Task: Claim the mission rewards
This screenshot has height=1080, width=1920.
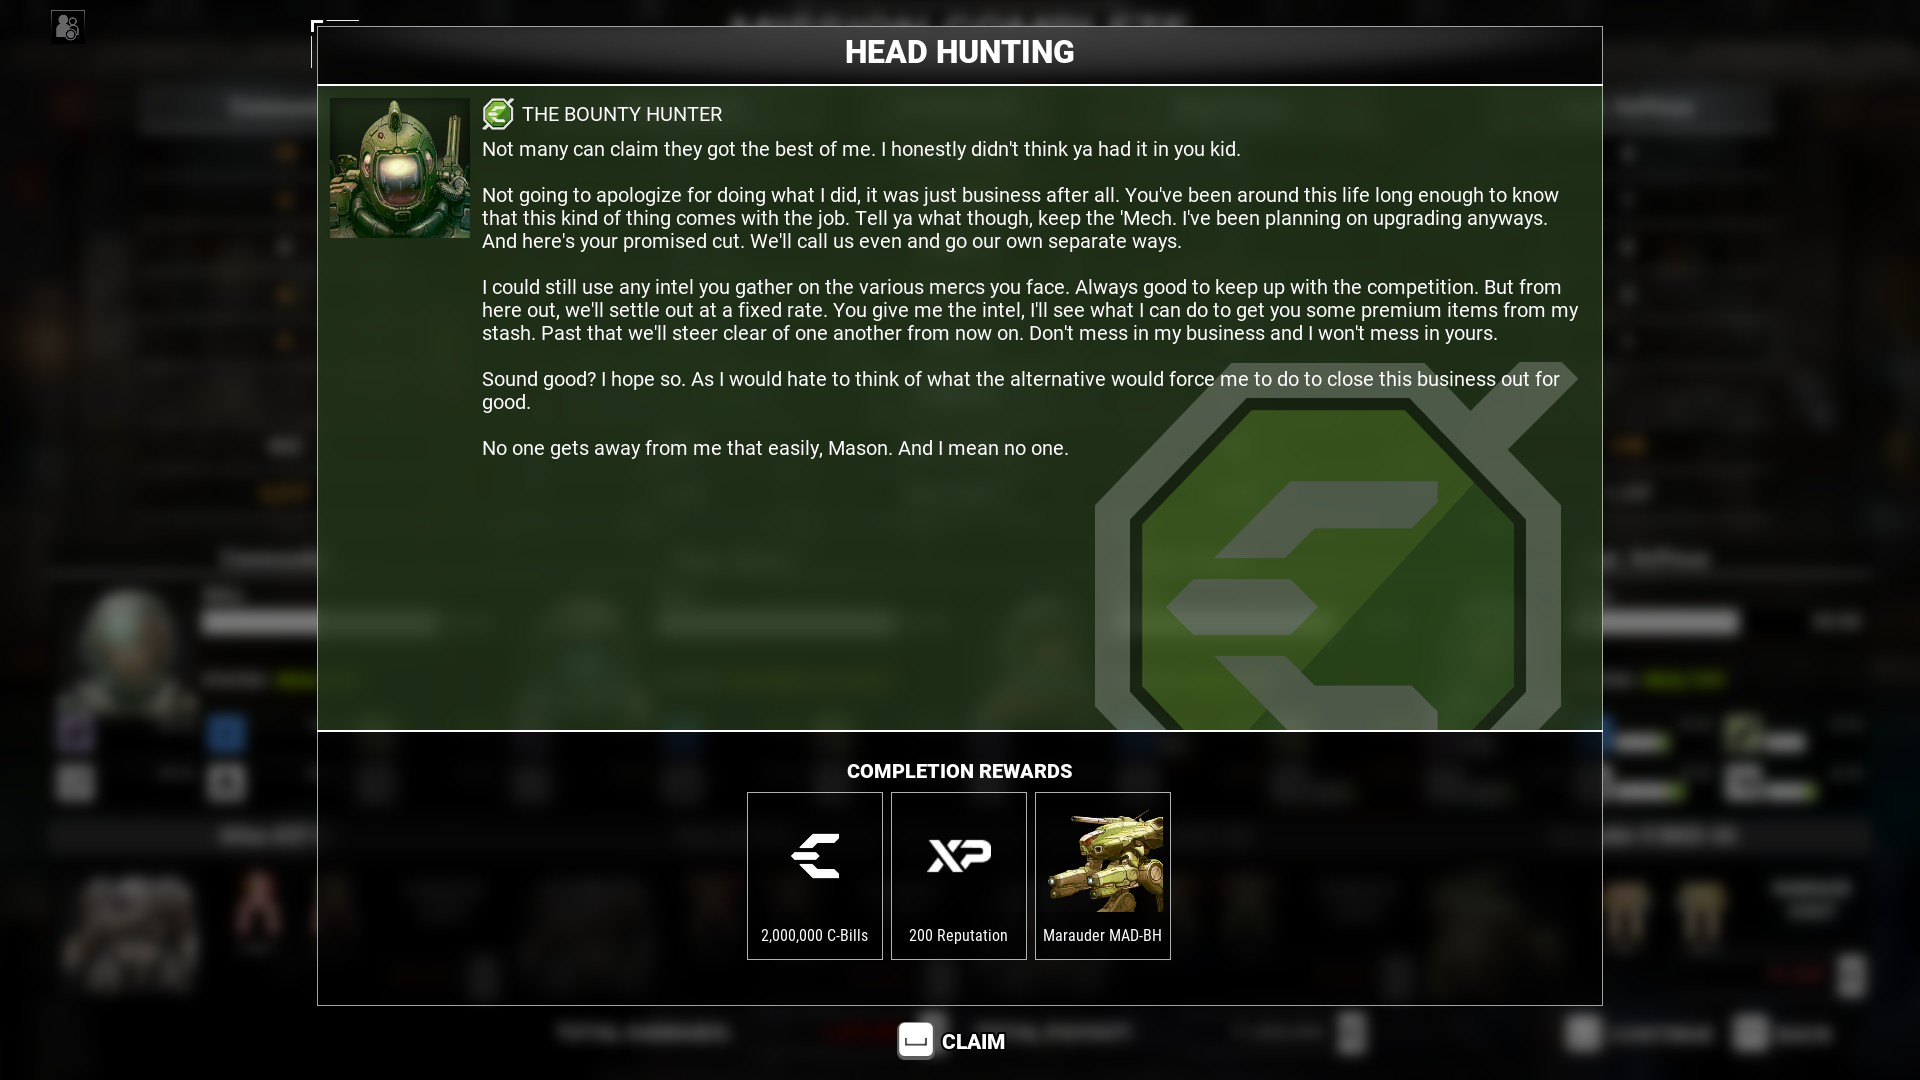Action: coord(951,1041)
